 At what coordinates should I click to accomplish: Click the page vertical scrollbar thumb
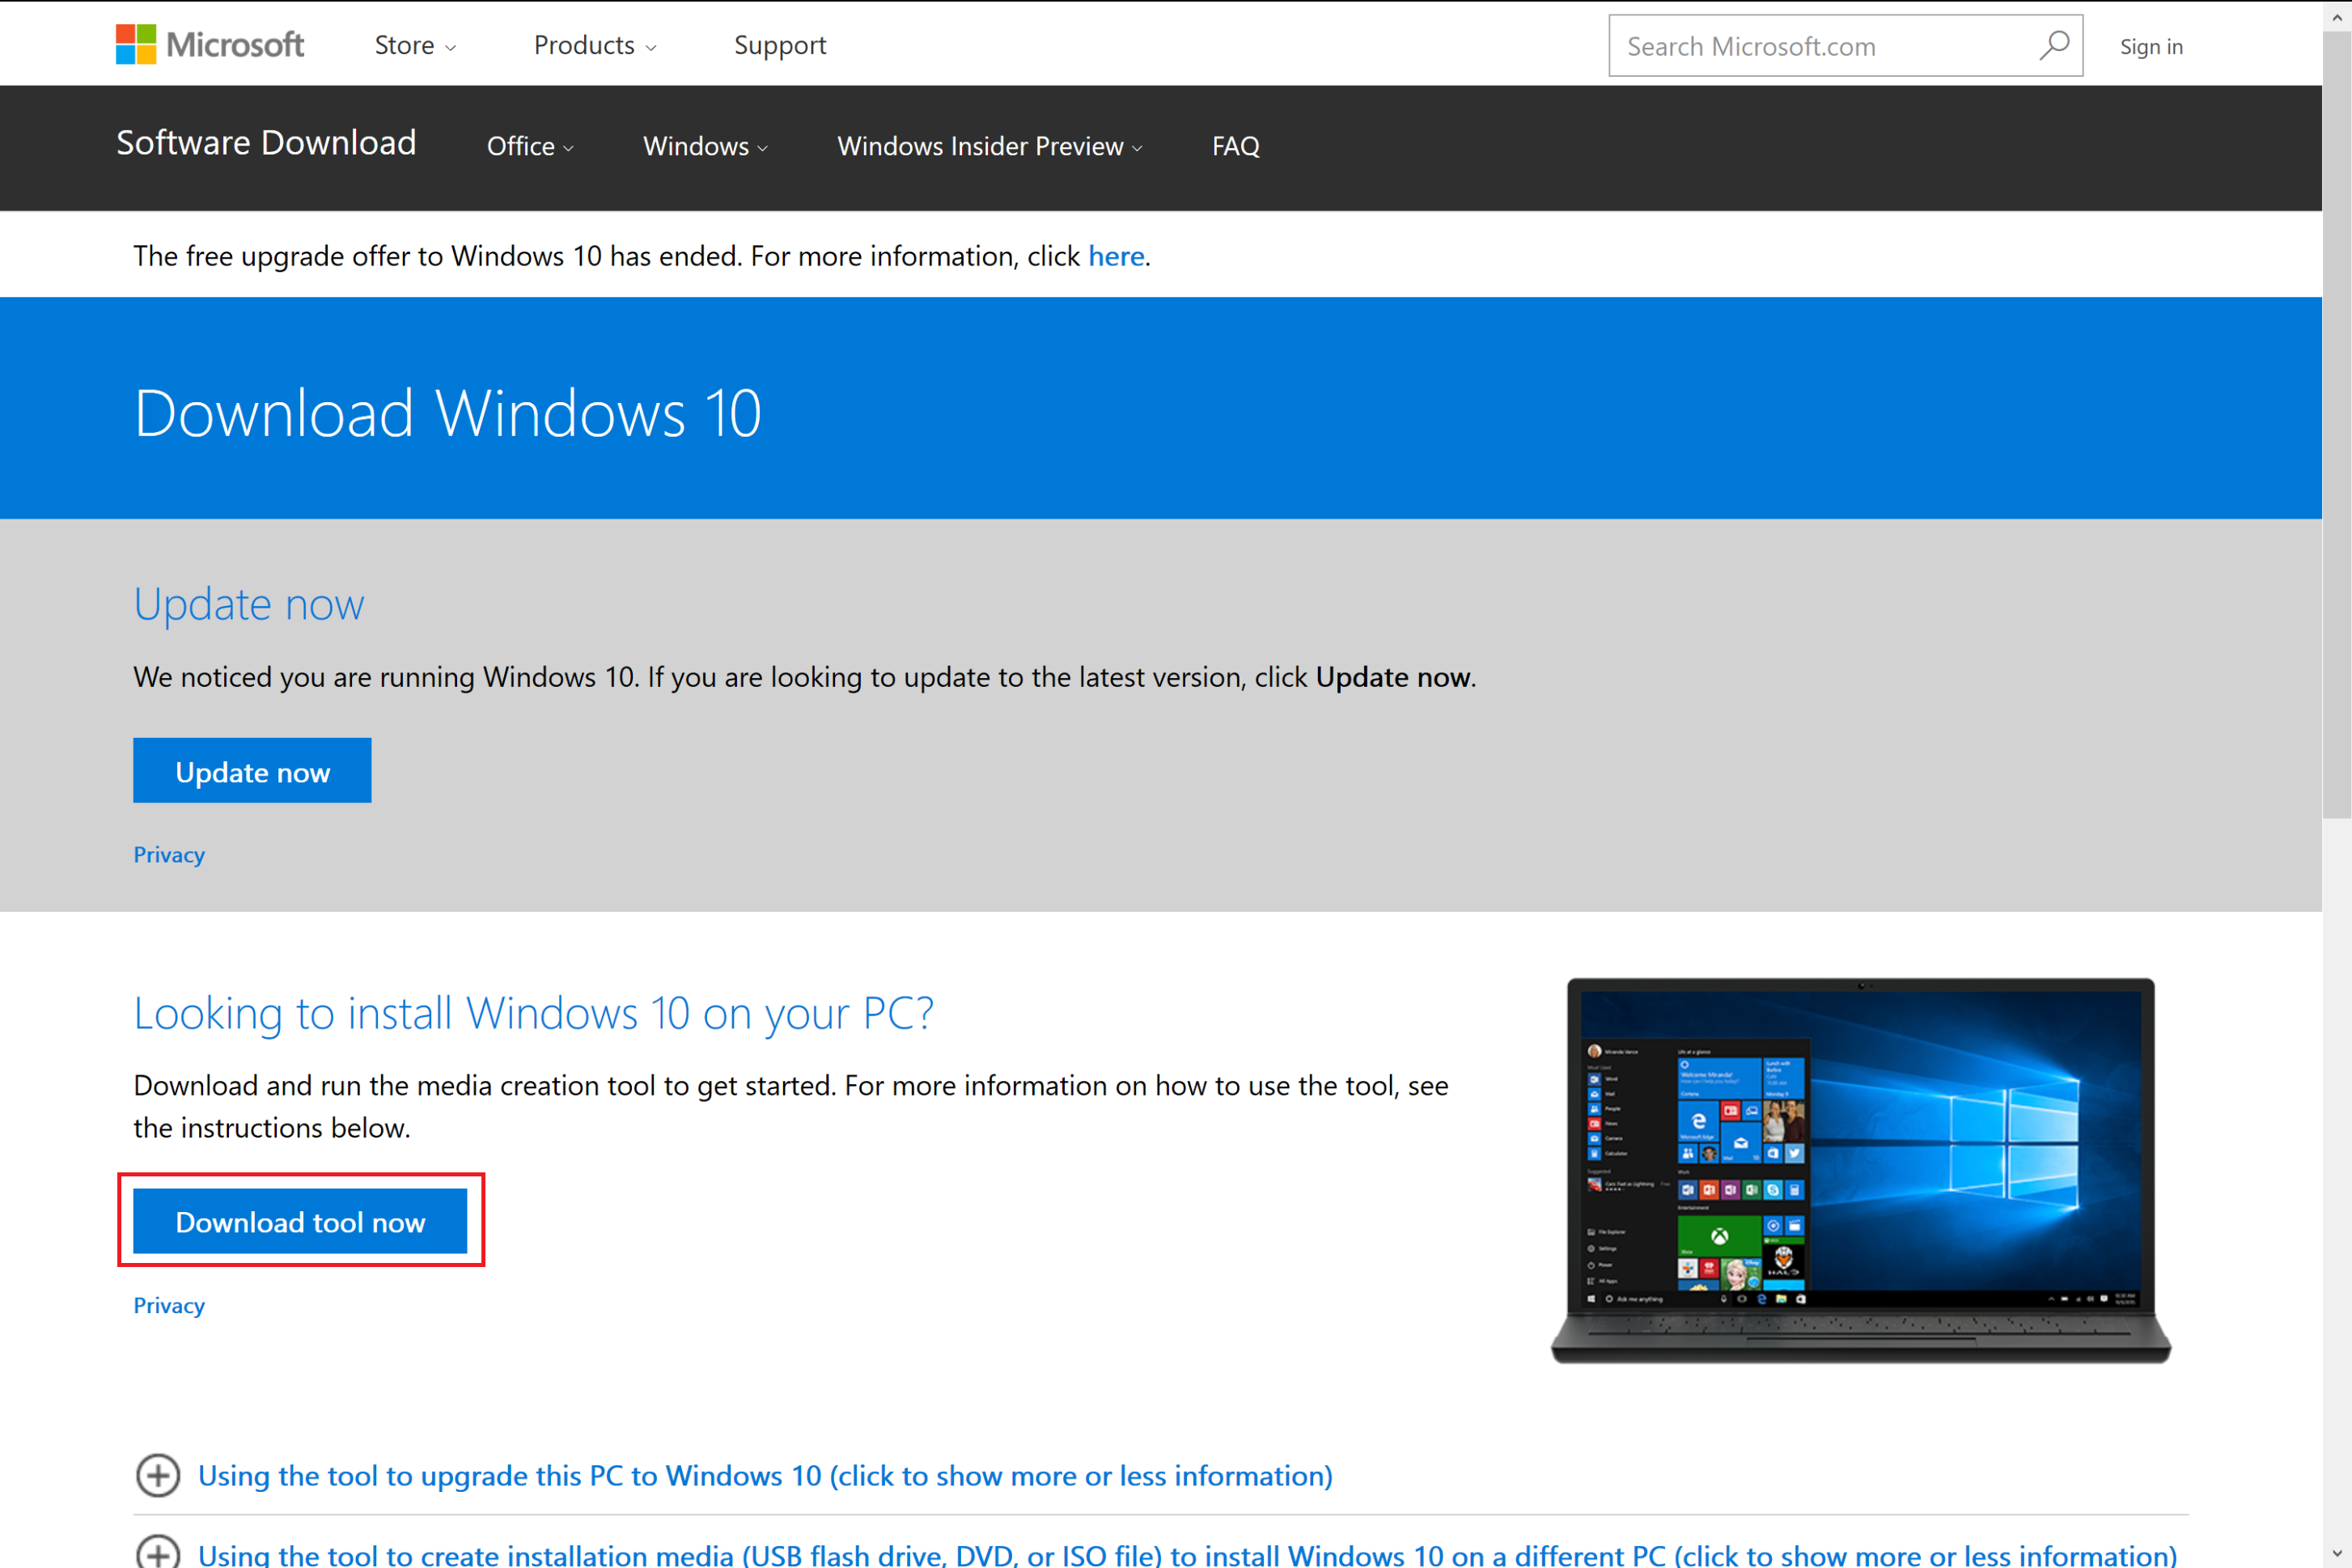click(2337, 425)
